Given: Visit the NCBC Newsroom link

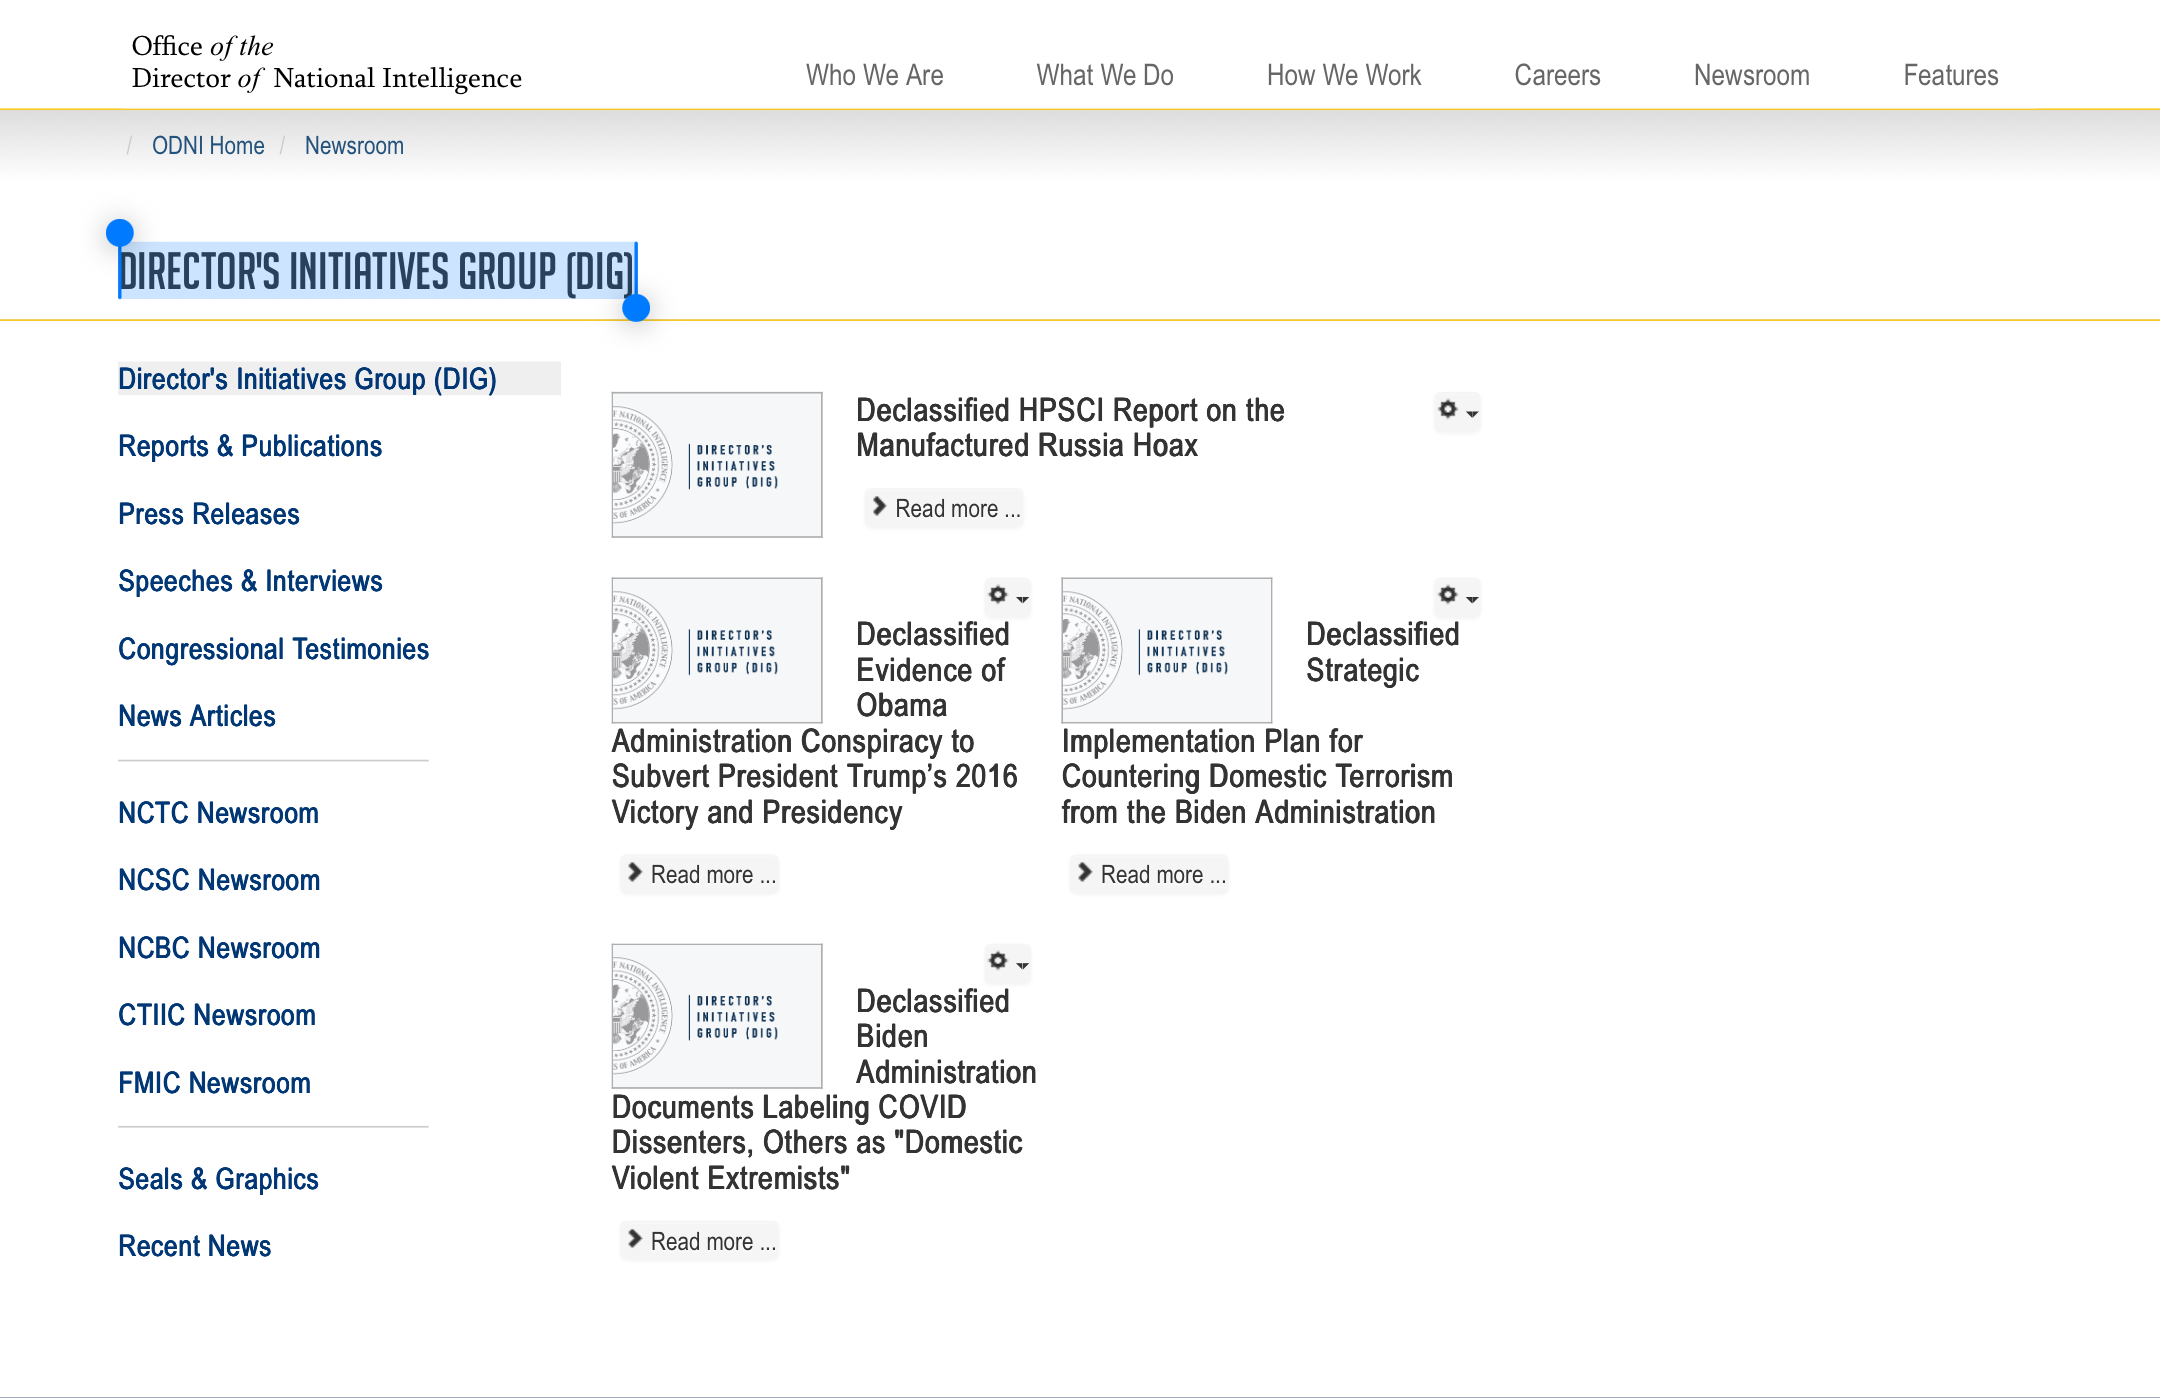Looking at the screenshot, I should tap(219, 948).
